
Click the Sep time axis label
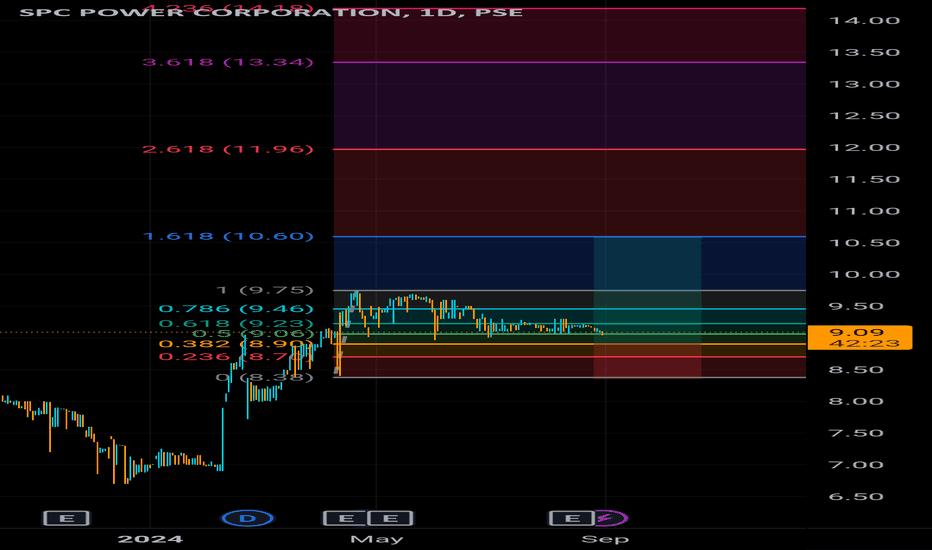(x=605, y=539)
